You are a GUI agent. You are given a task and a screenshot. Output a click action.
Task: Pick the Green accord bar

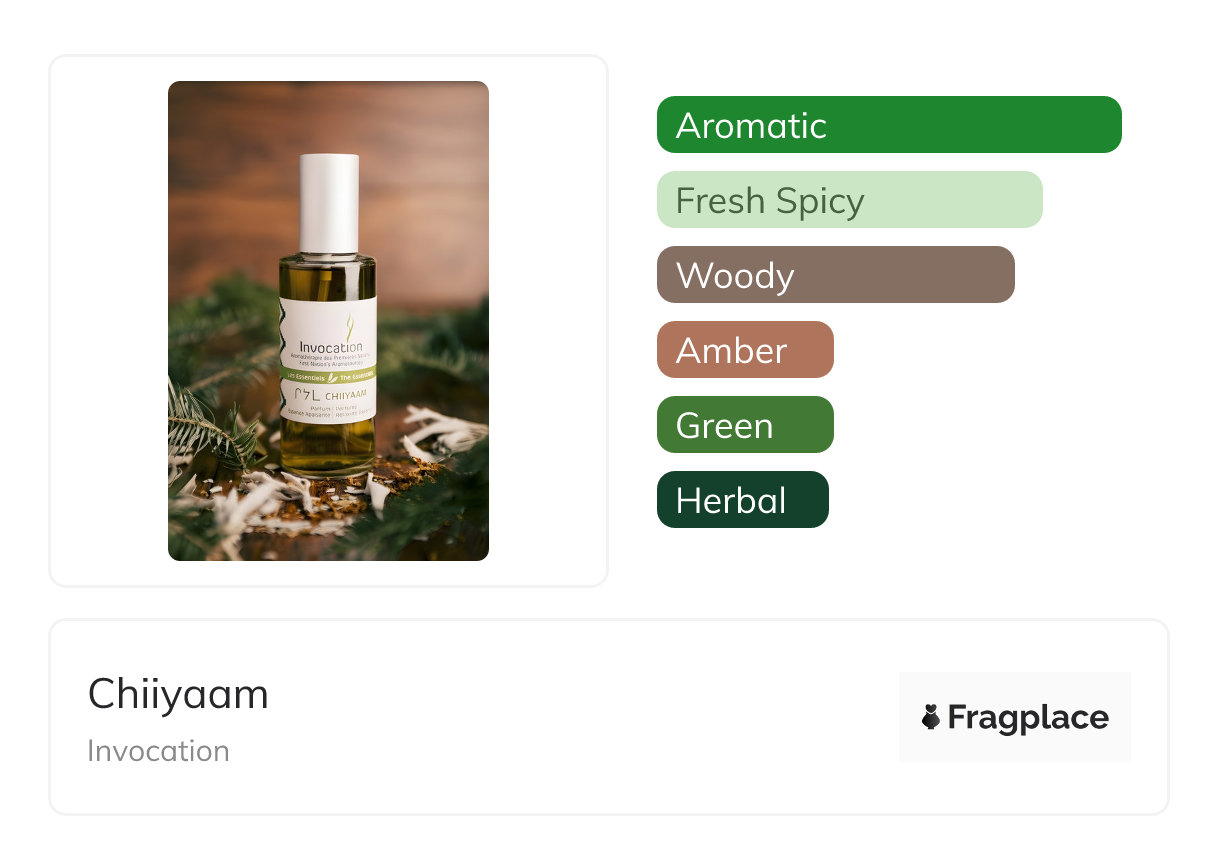[745, 425]
